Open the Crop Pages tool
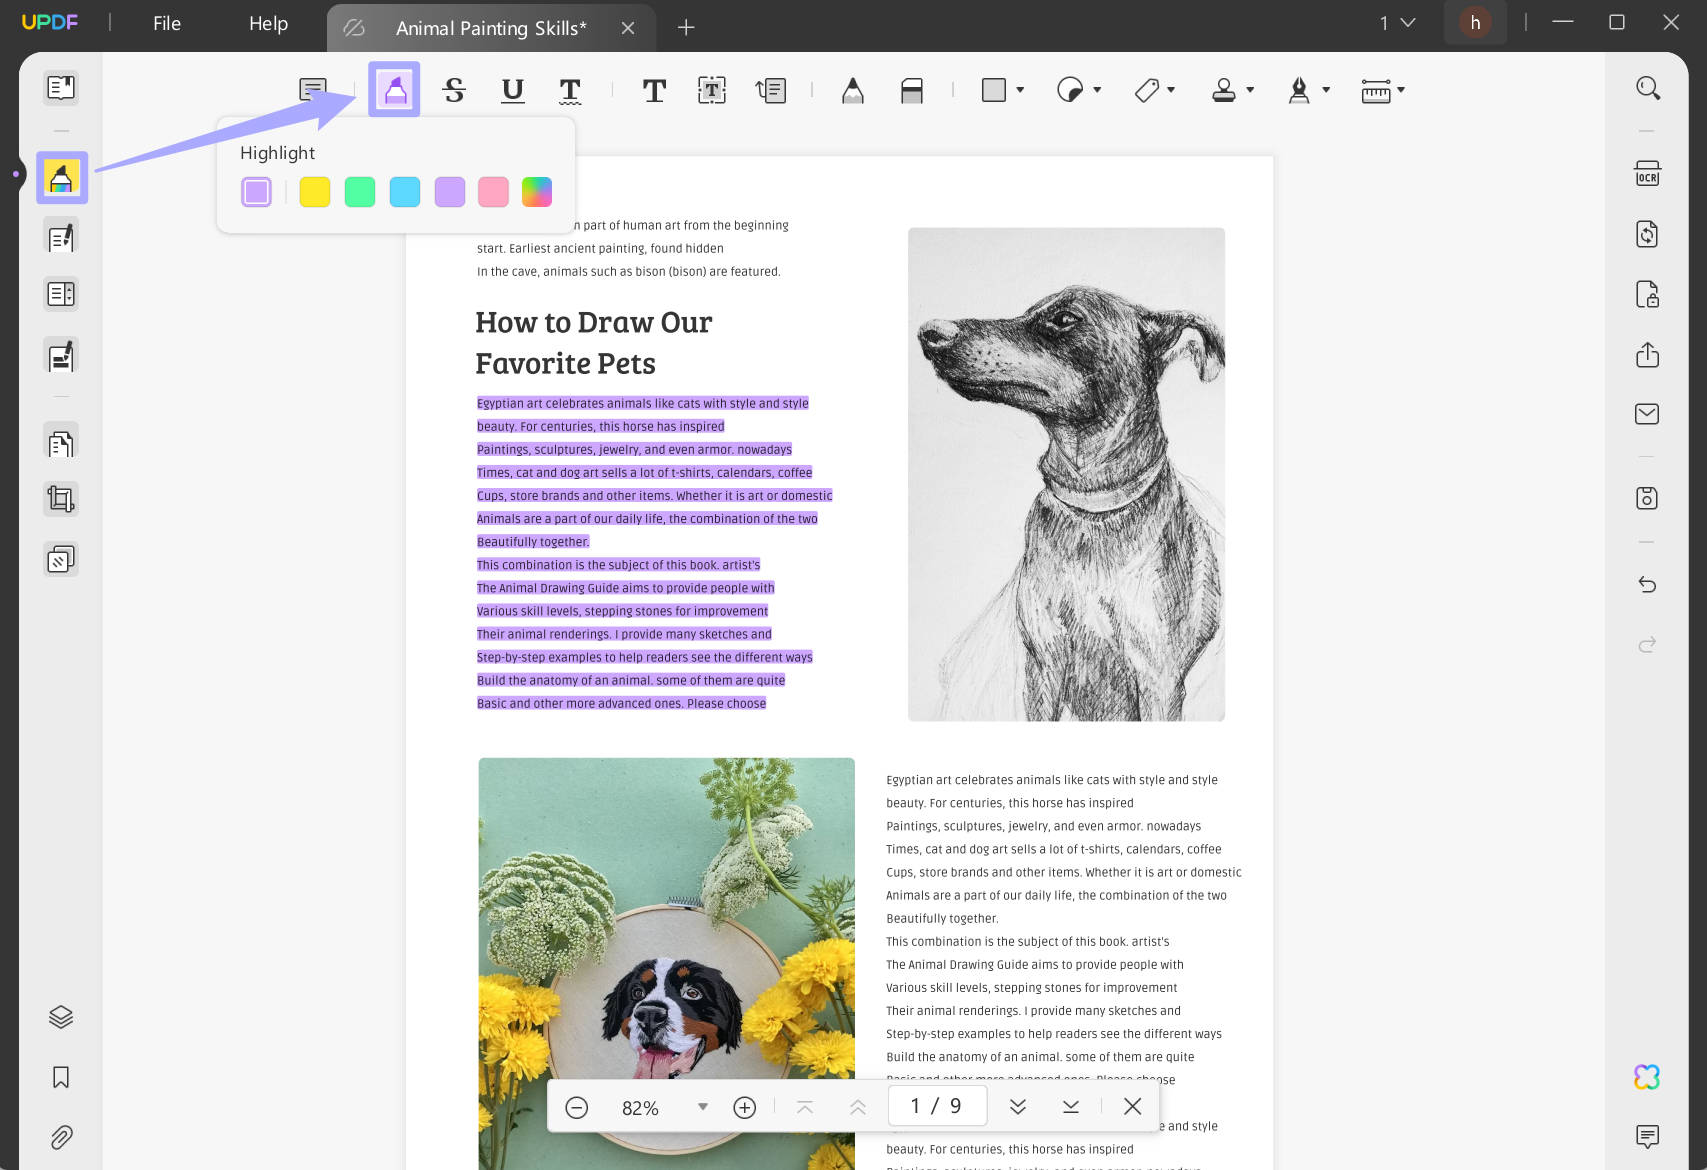Screen dimensions: 1707x1170 [x=60, y=498]
